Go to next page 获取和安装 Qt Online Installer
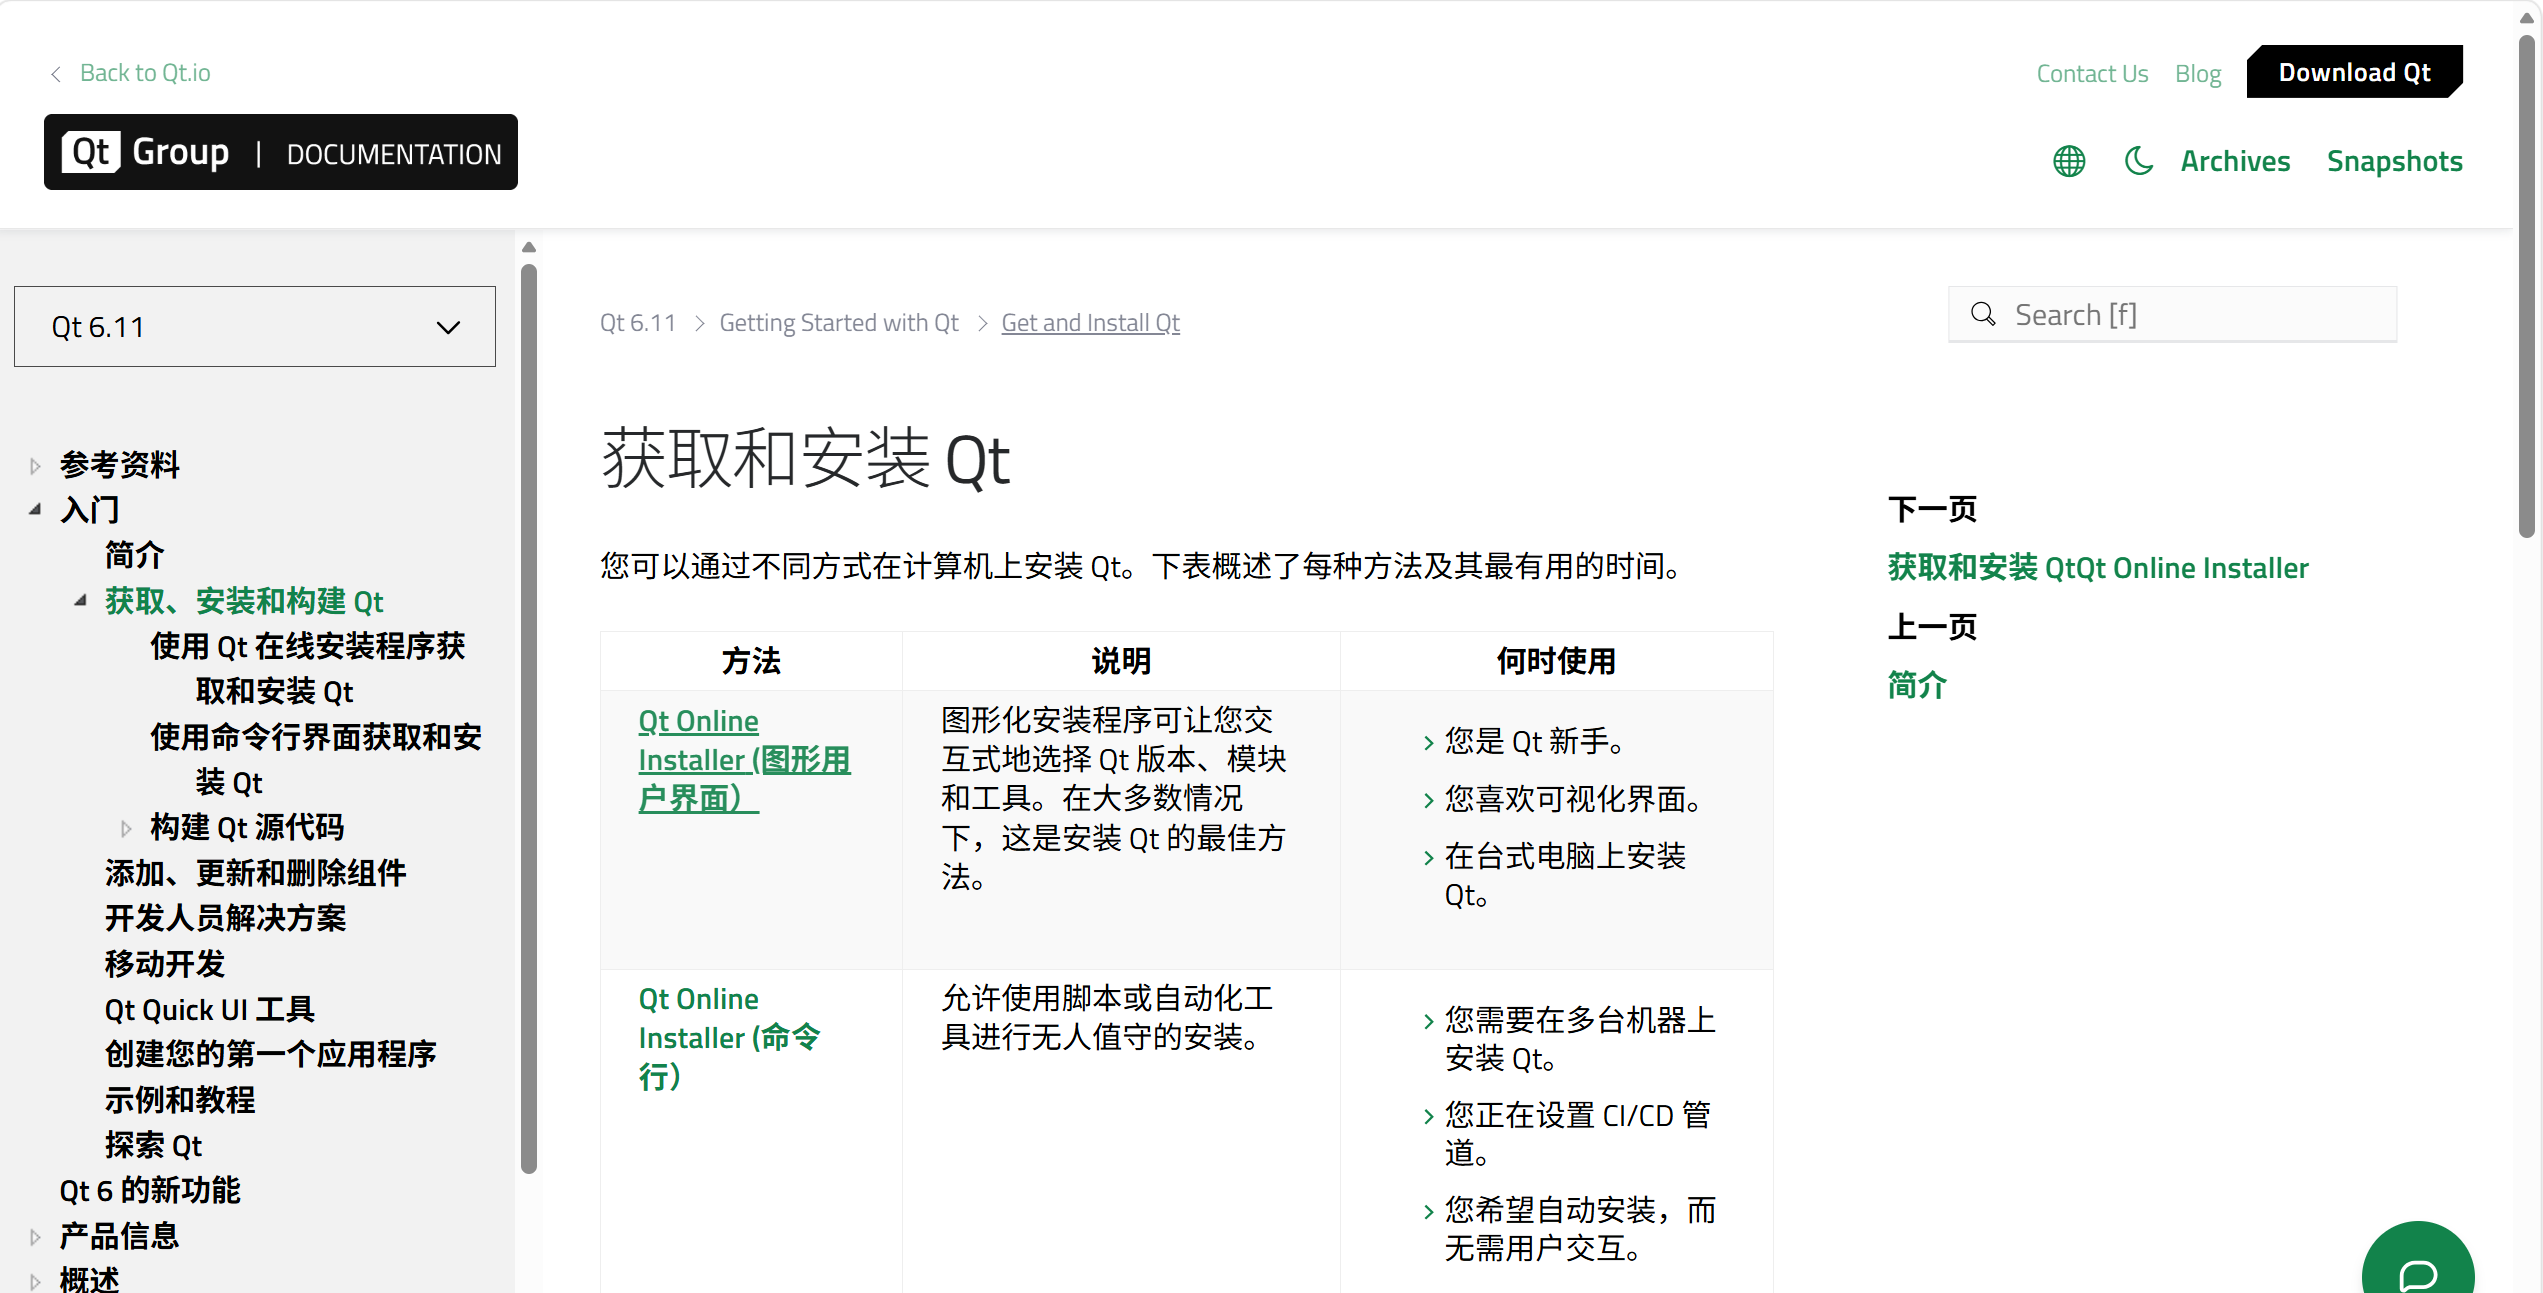This screenshot has width=2543, height=1293. click(x=2098, y=568)
